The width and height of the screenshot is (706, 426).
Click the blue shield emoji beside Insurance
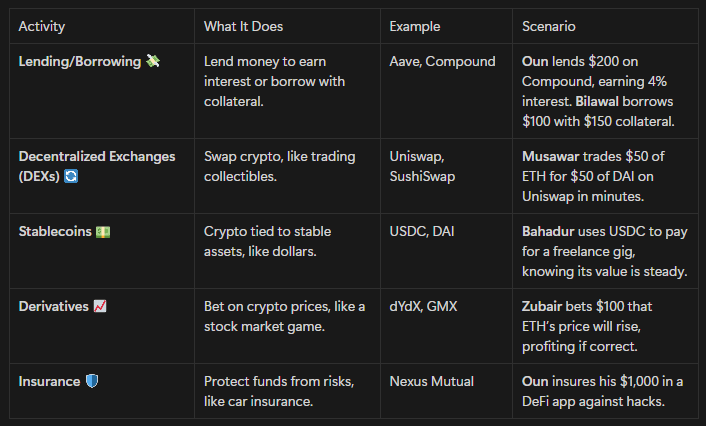(91, 381)
